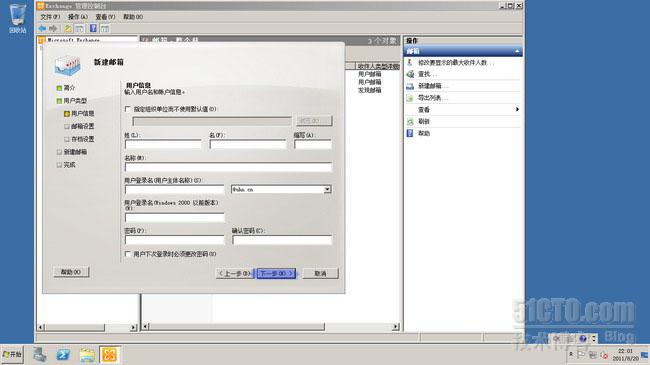Click the 导出列表 export icon in the action pane

[x=410, y=98]
